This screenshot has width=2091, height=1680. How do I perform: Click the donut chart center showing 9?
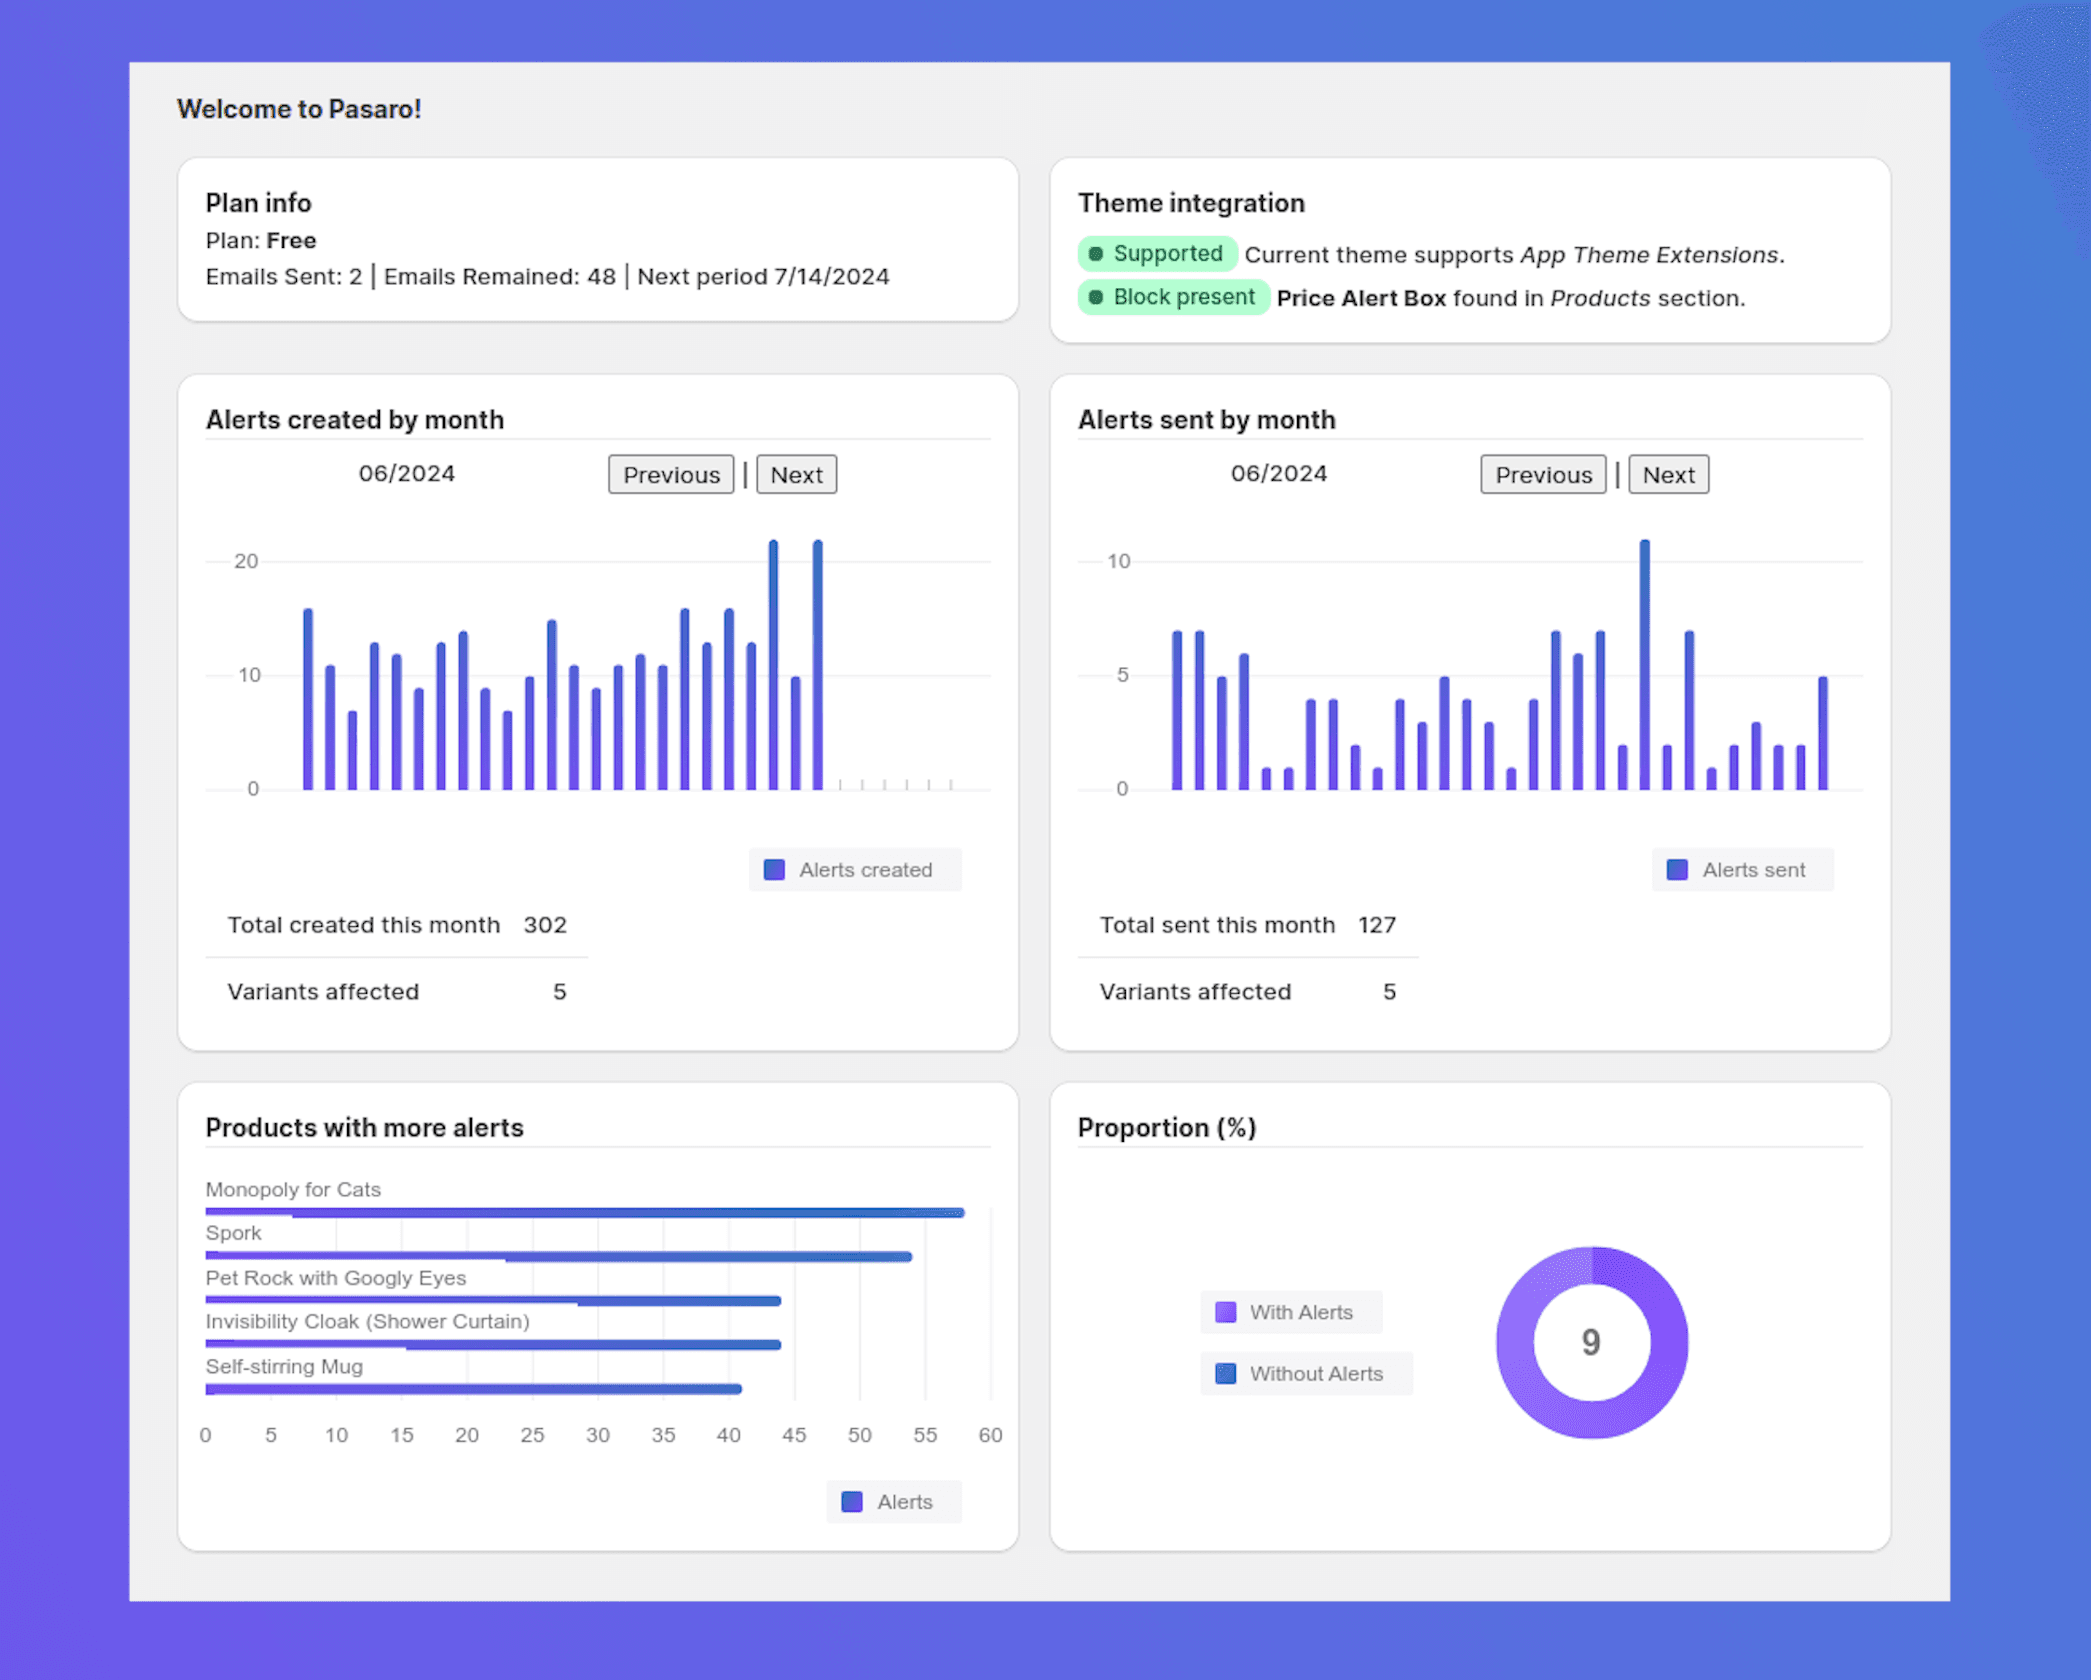pos(1591,1343)
